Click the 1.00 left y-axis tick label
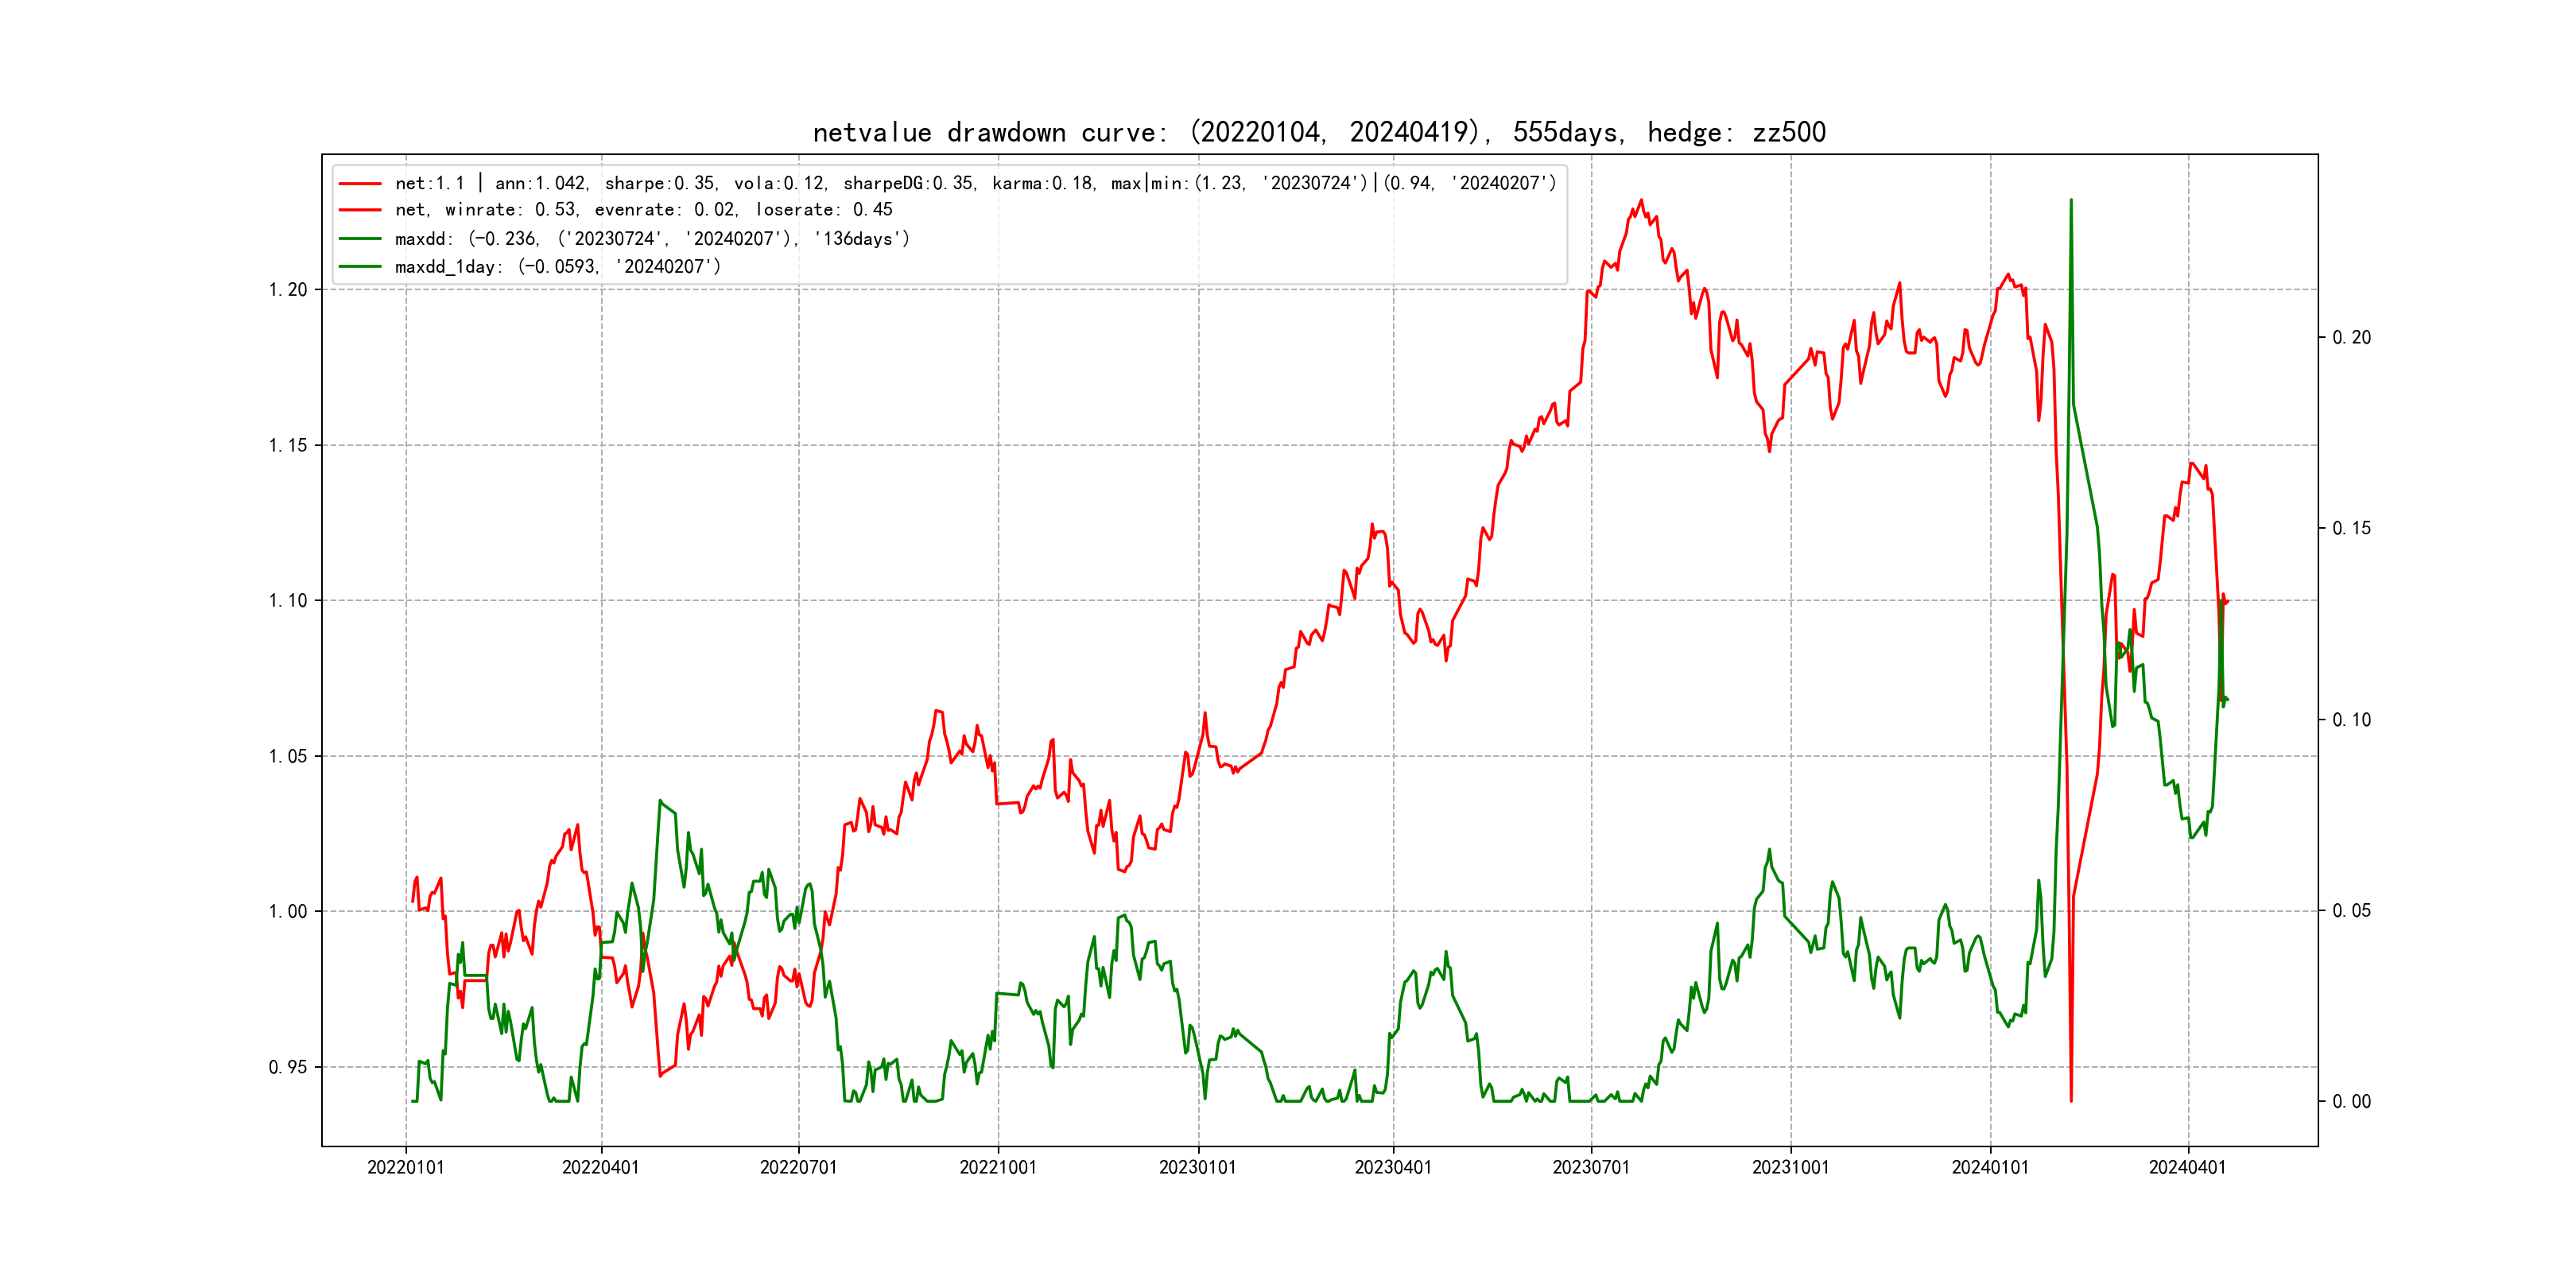 click(288, 911)
